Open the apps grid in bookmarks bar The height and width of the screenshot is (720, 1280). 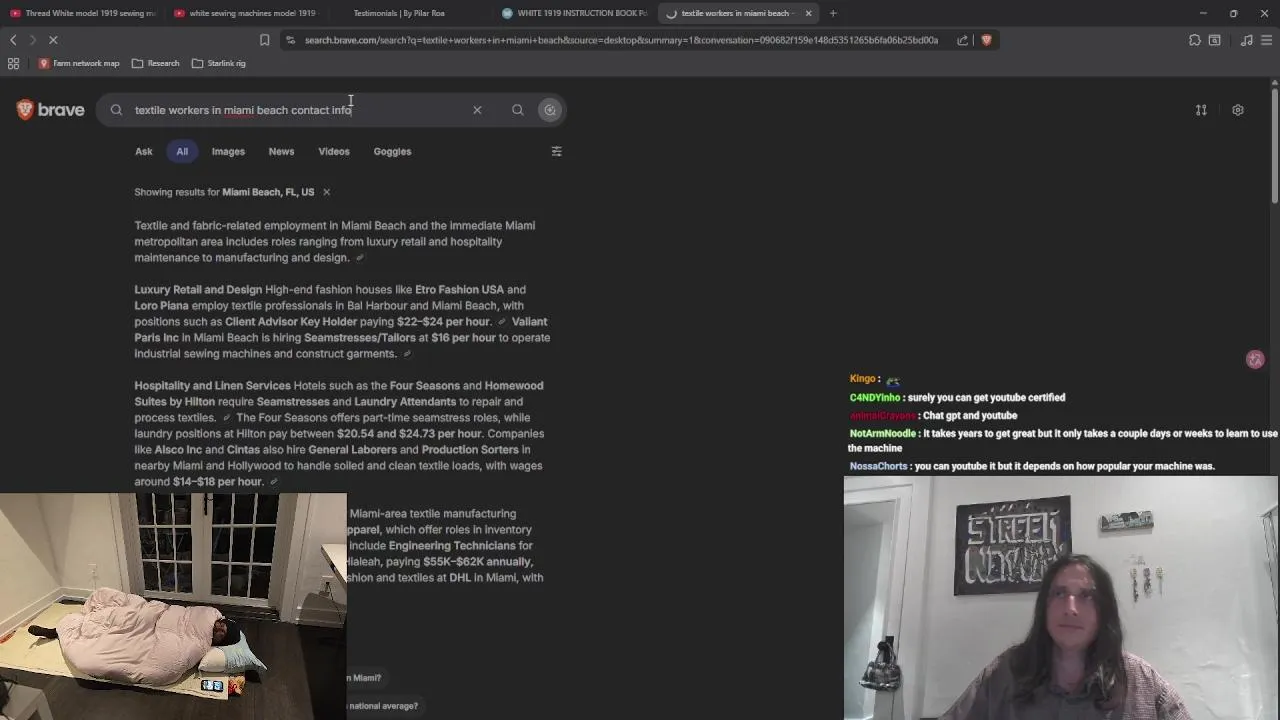point(13,63)
